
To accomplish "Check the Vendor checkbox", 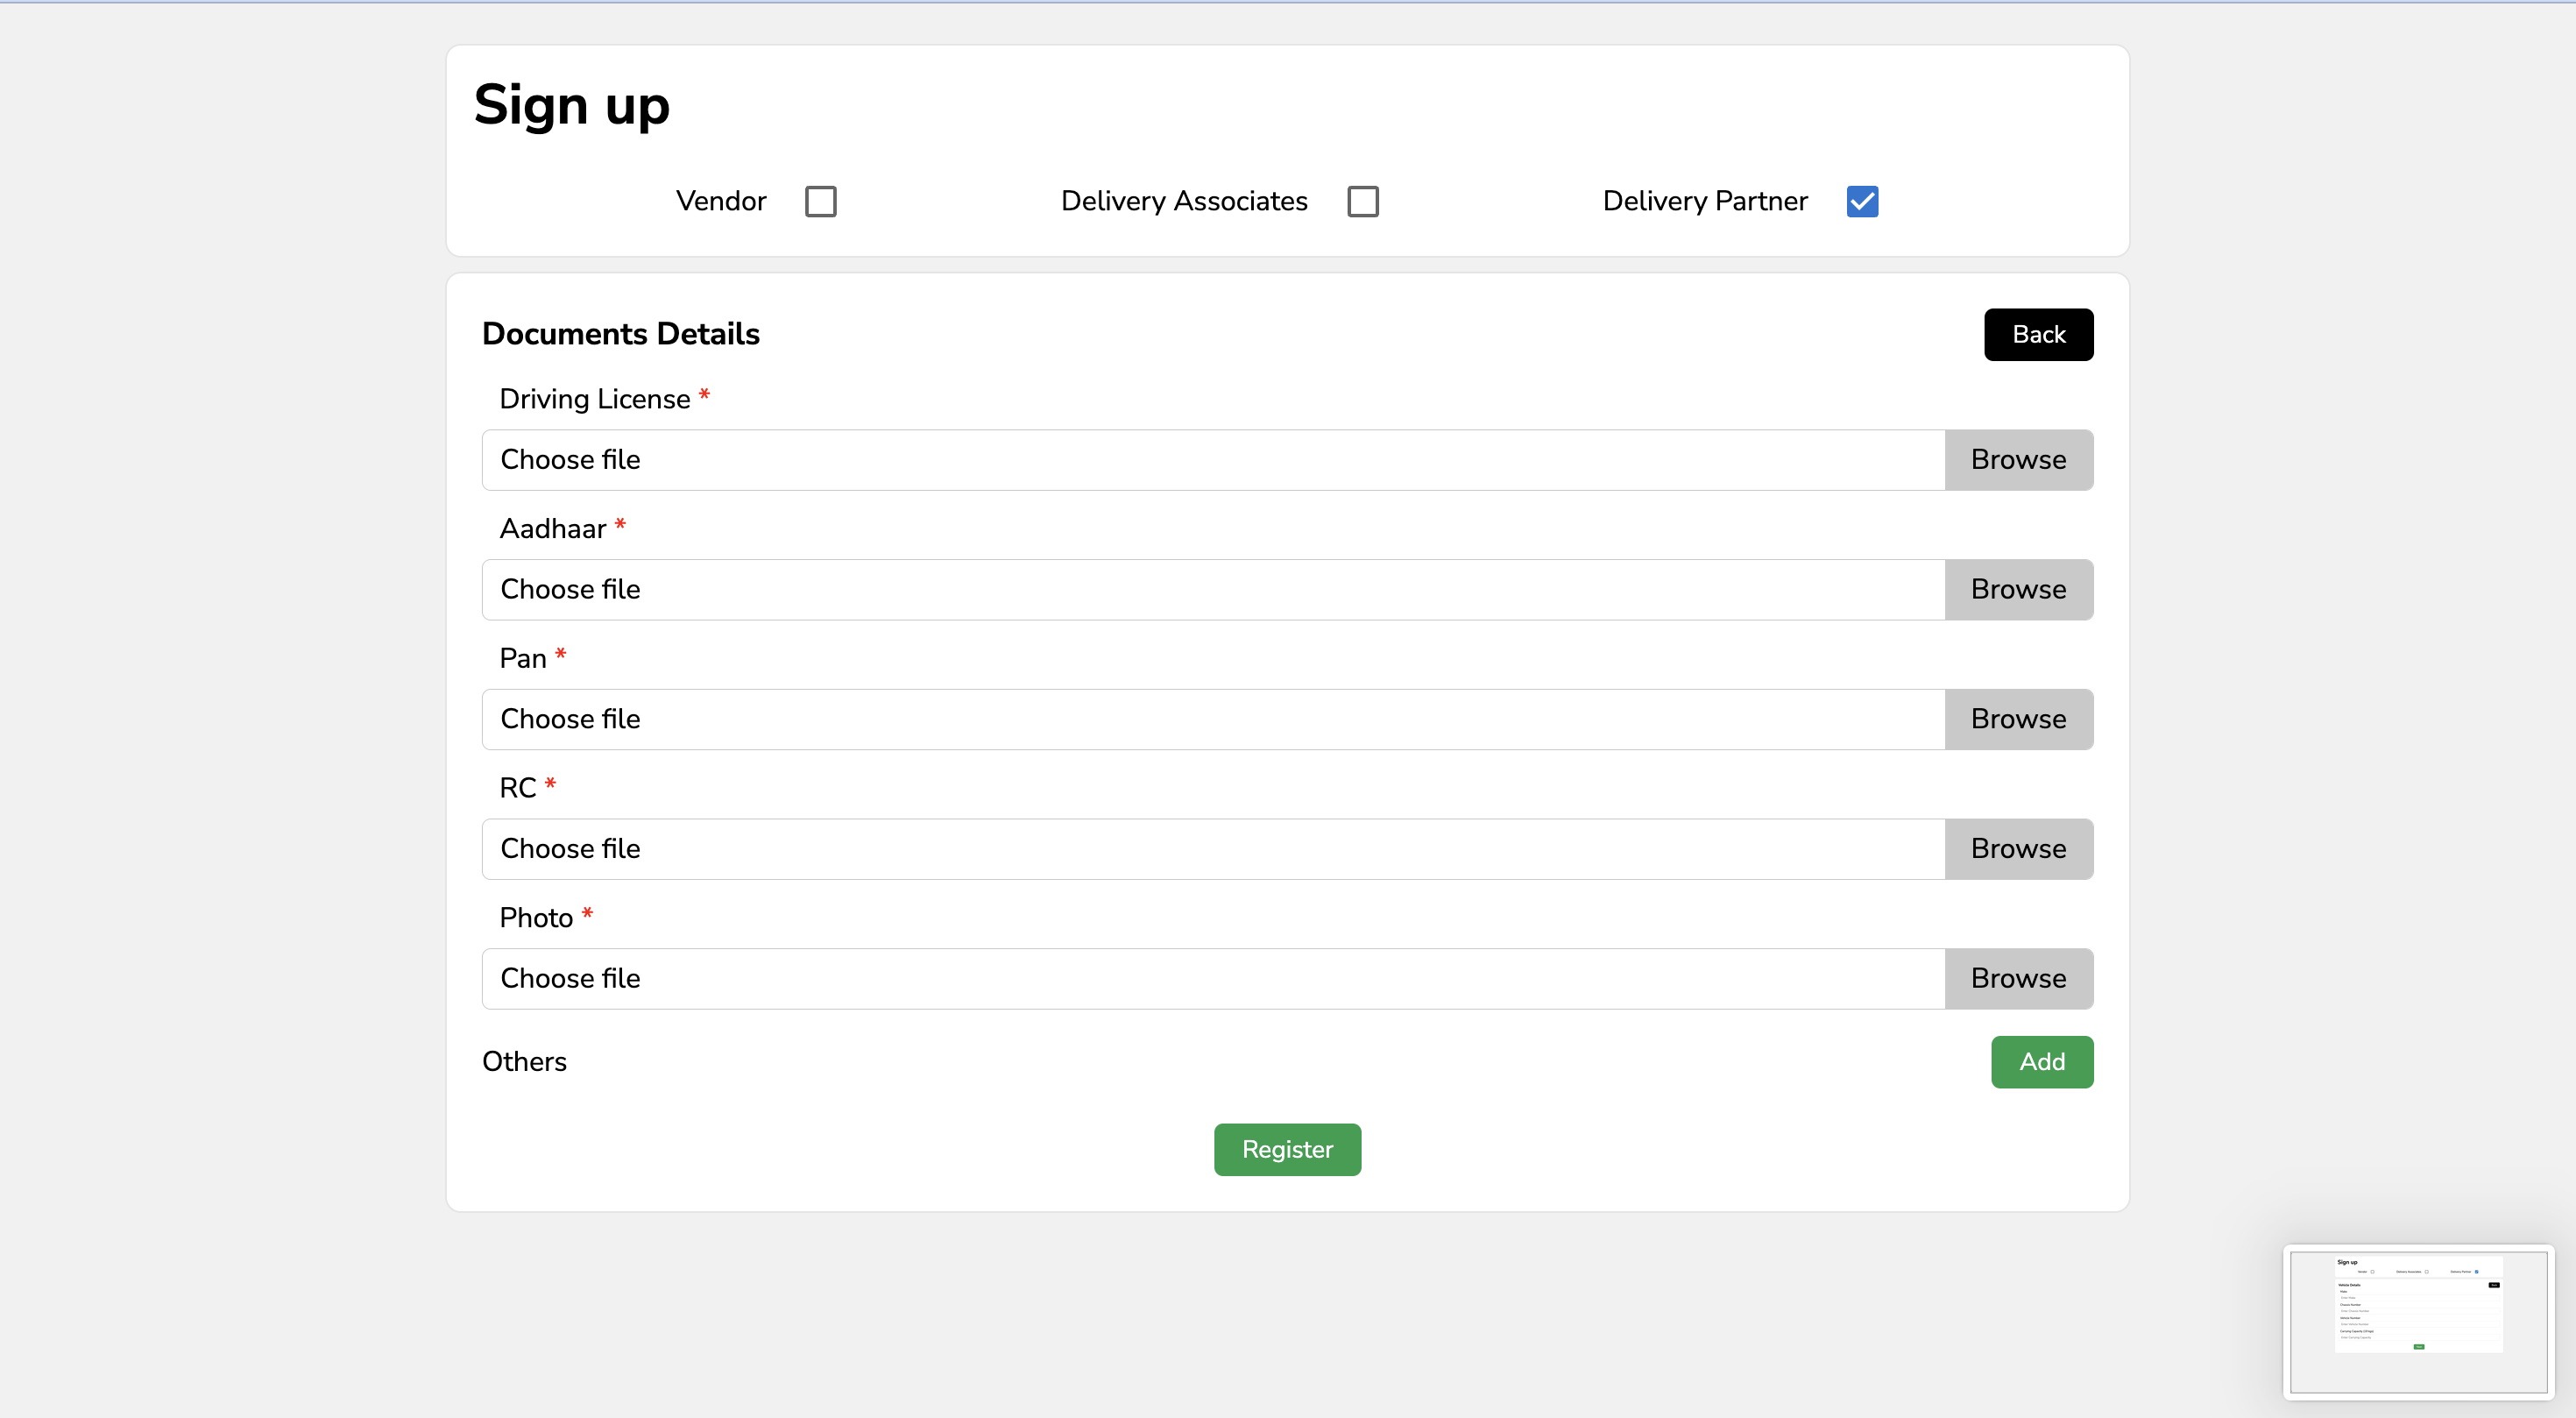I will coord(820,201).
